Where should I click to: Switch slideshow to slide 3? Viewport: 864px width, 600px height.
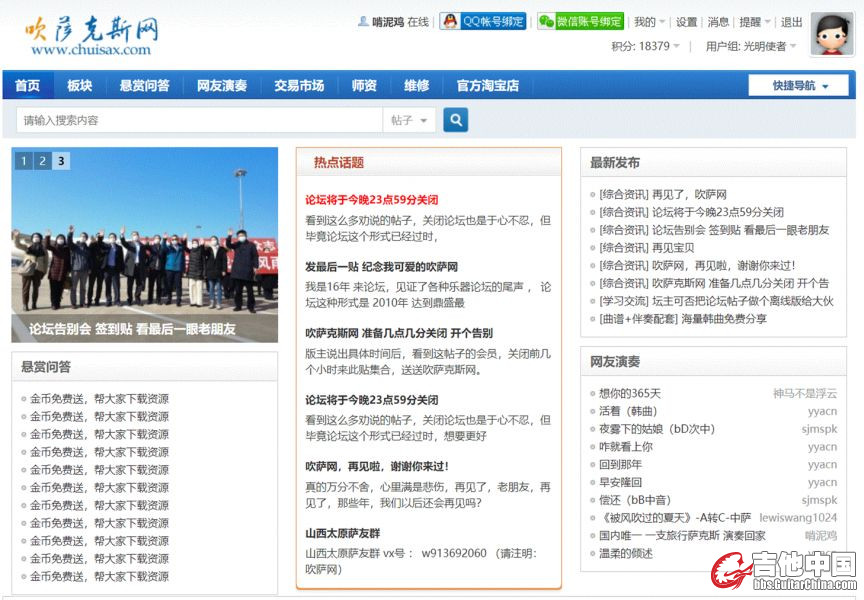61,161
